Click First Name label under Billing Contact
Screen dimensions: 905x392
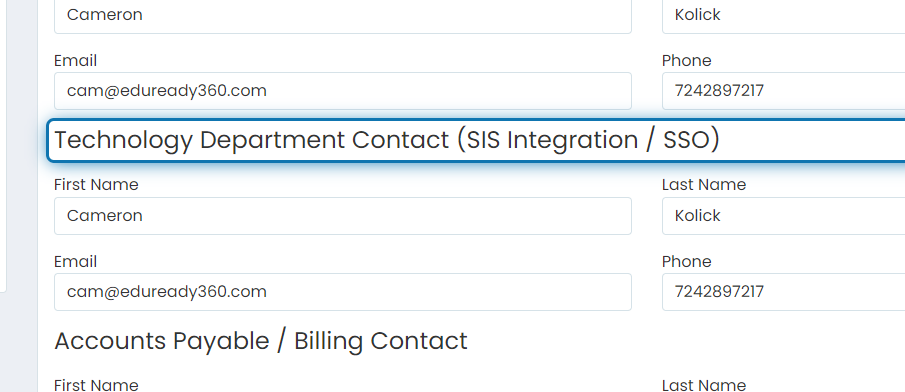96,385
